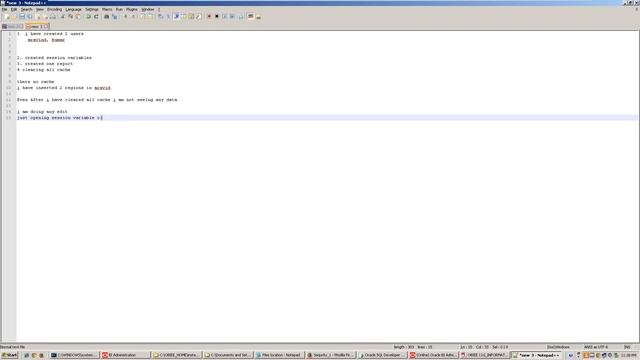Open the File menu

click(4, 9)
